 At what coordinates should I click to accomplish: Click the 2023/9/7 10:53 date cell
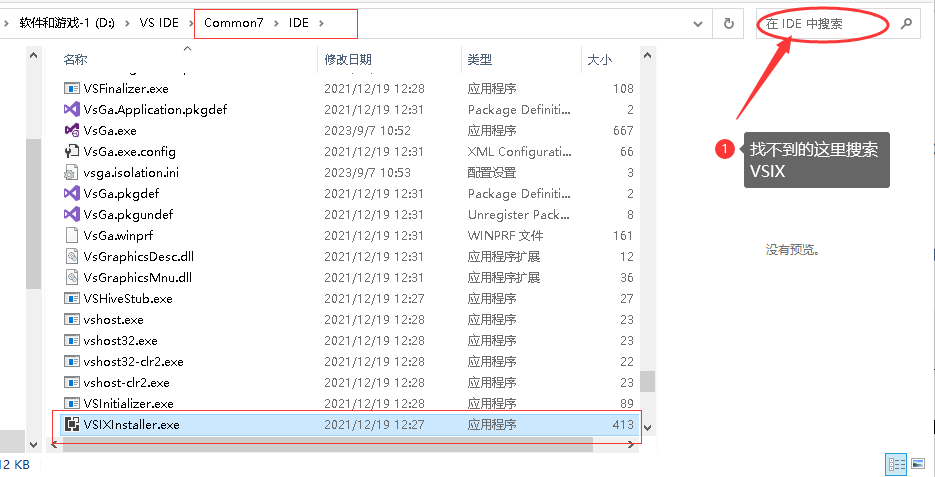pos(368,173)
